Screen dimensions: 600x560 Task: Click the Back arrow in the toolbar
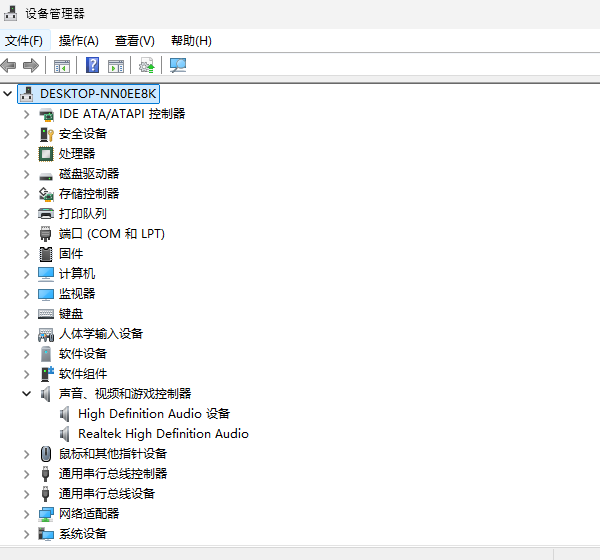pyautogui.click(x=9, y=66)
